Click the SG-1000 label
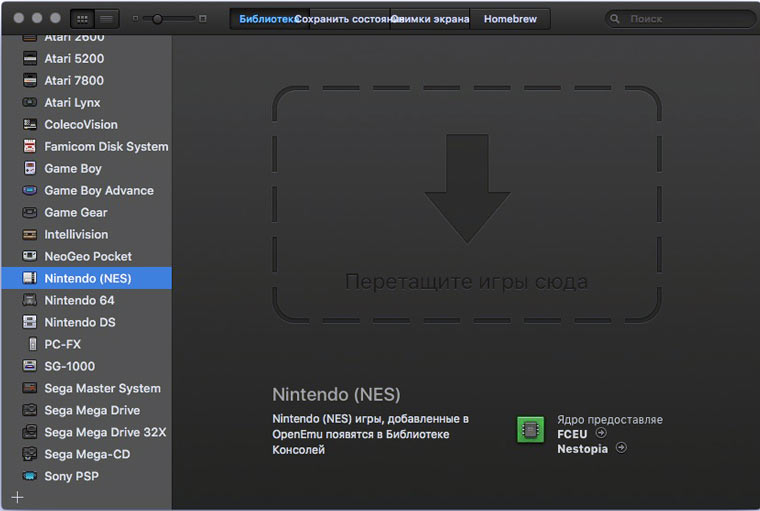This screenshot has height=511, width=760. [70, 366]
